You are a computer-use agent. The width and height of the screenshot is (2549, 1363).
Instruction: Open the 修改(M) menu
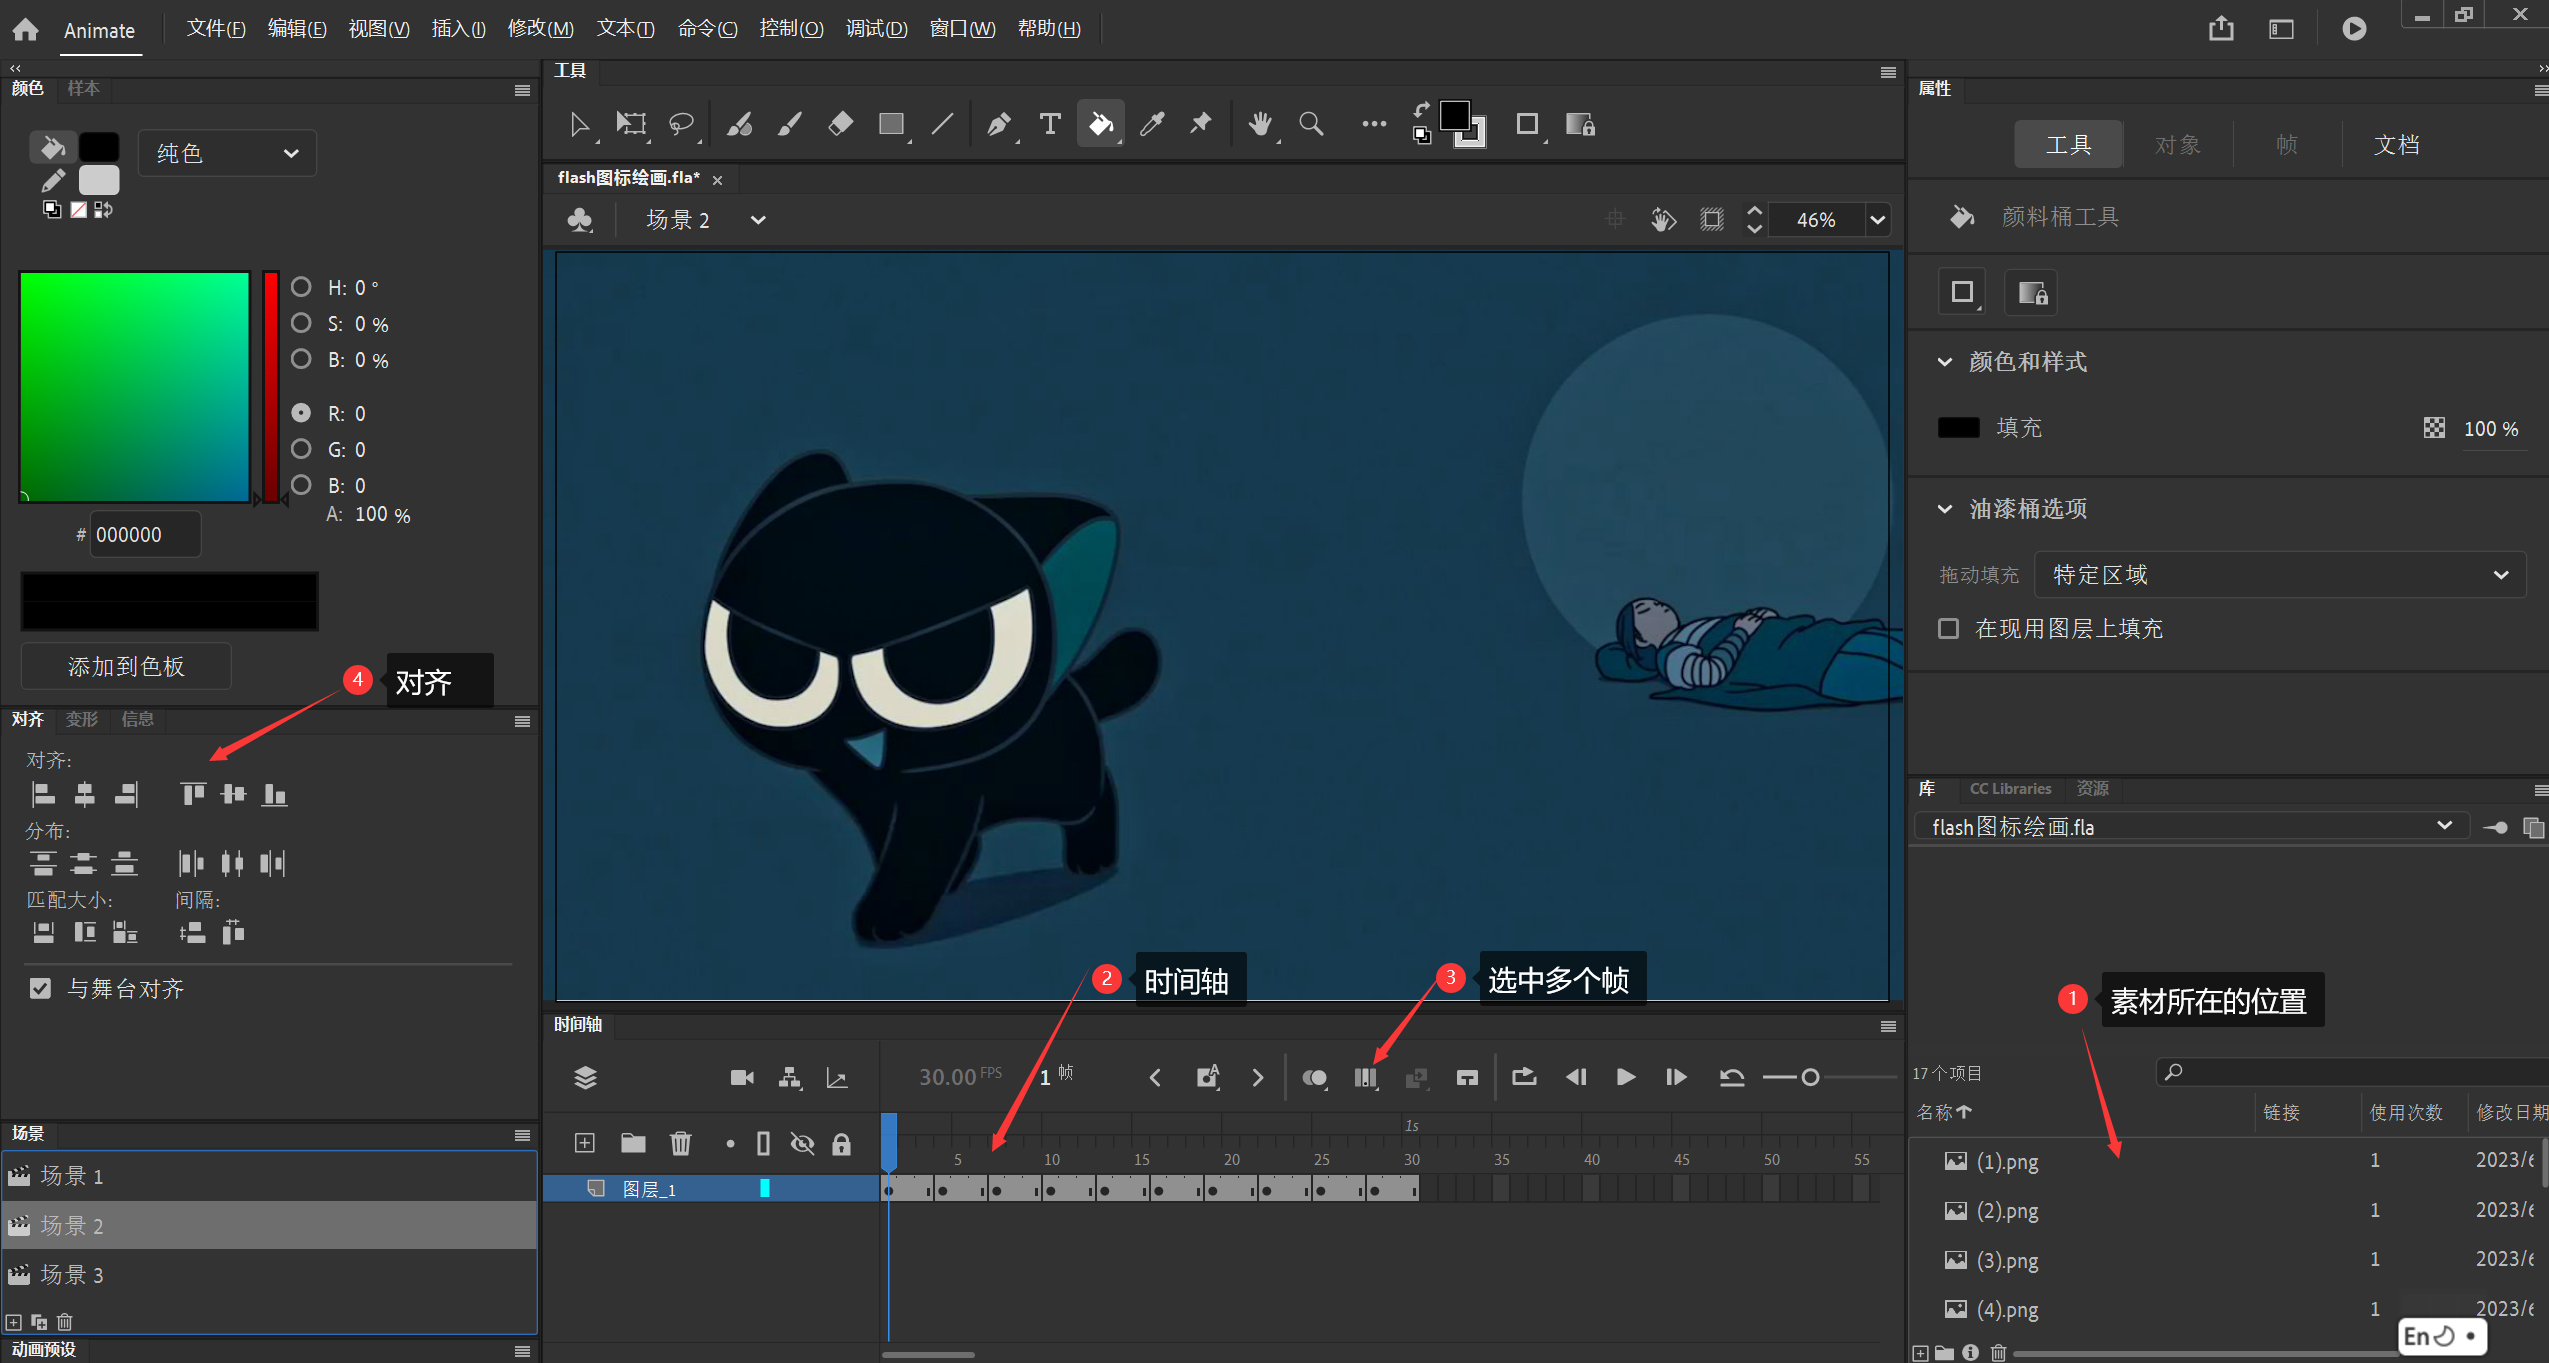(540, 29)
